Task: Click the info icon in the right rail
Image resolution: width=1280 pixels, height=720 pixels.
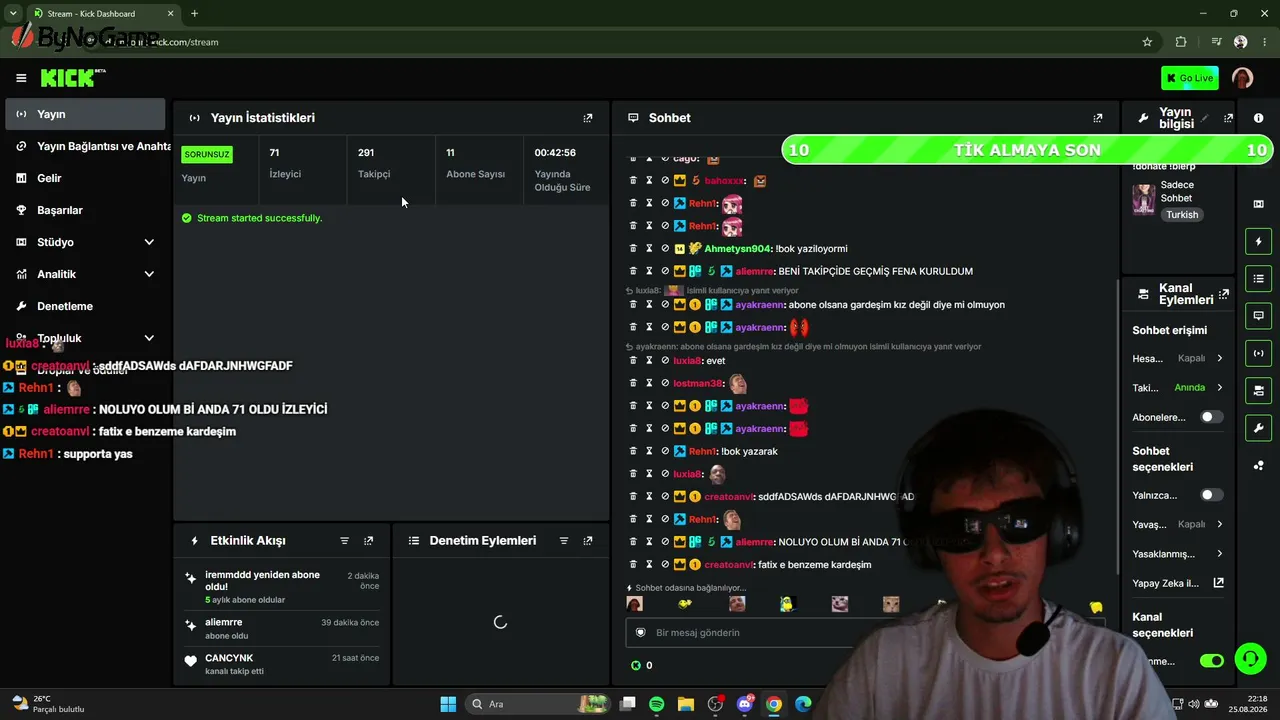Action: click(x=1259, y=118)
